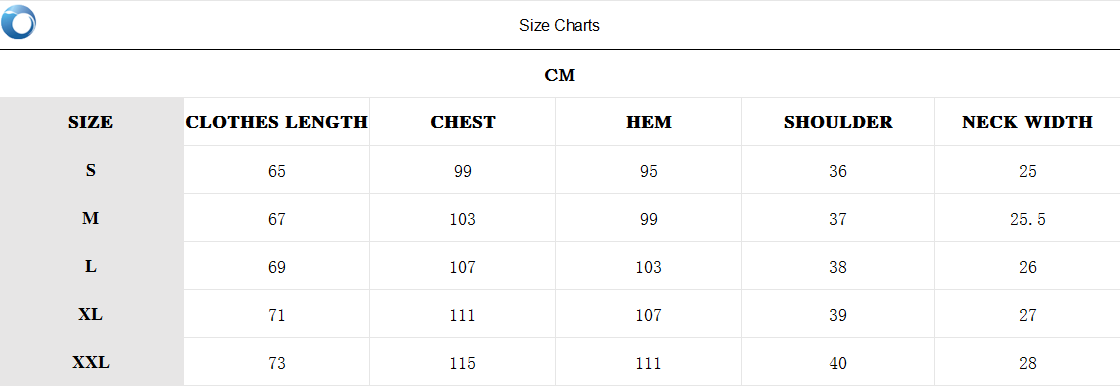This screenshot has width=1120, height=386.
Task: Click the blue circular logo icon
Action: pyautogui.click(x=19, y=22)
